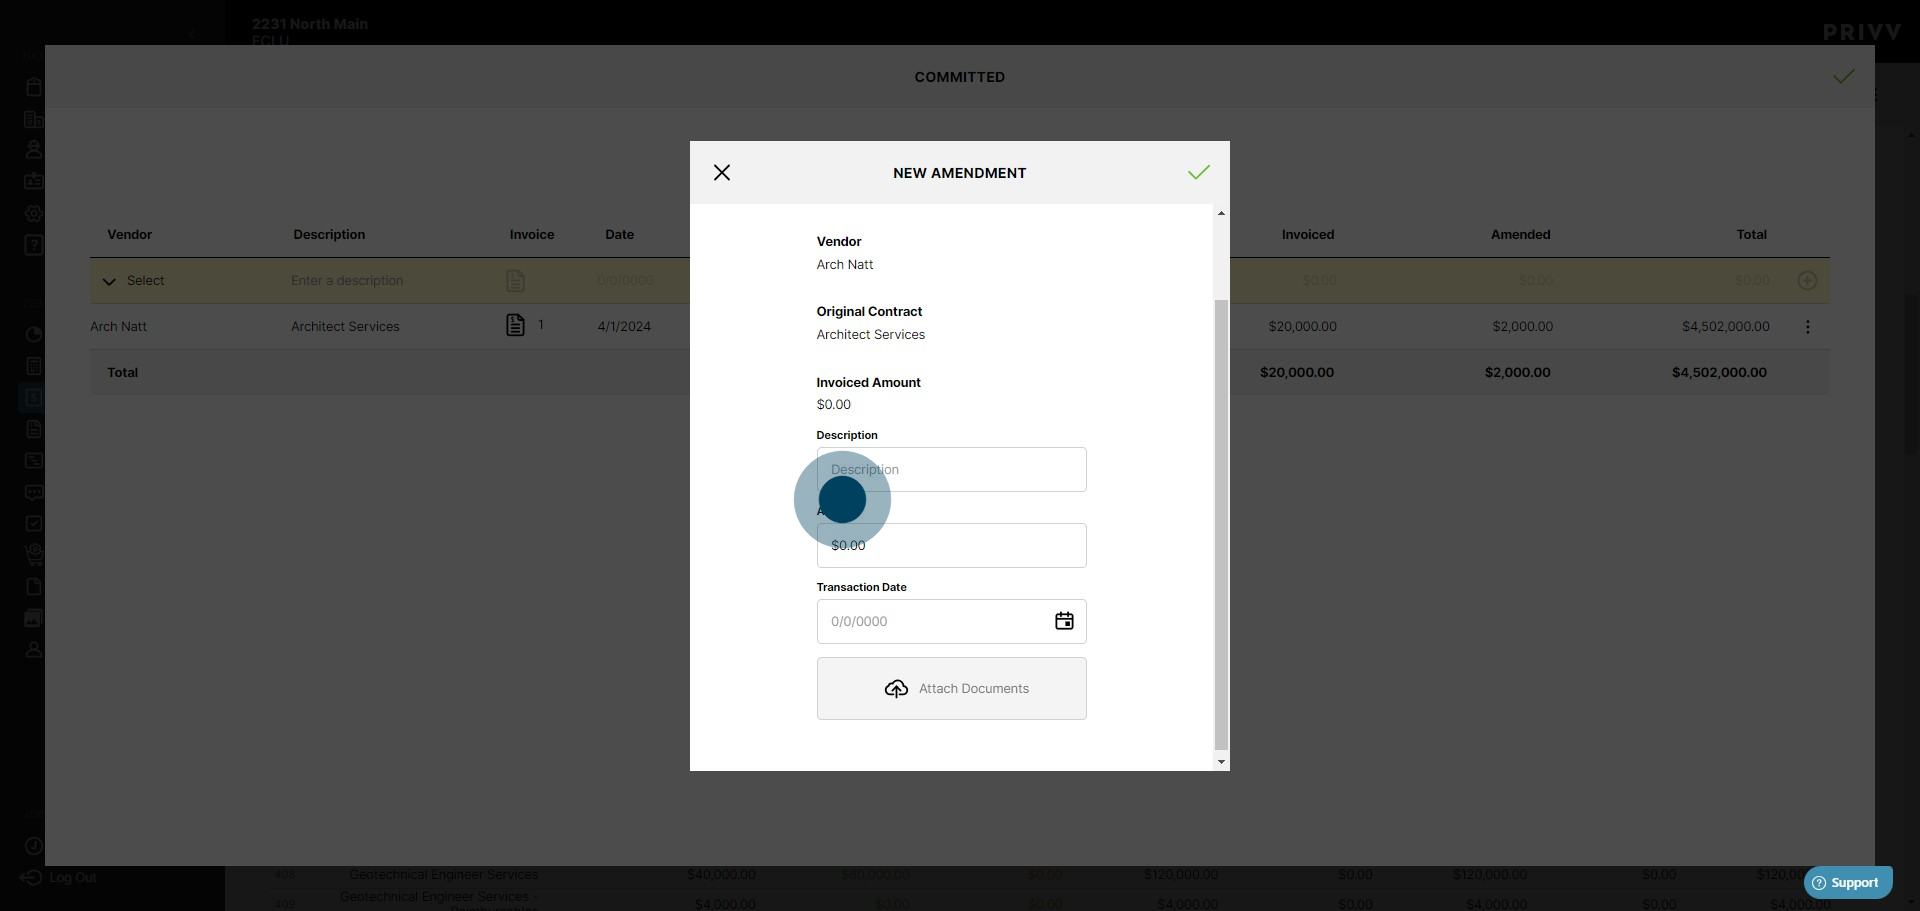Click the Original Contract value Architect Services in dialog
The image size is (1920, 911).
pyautogui.click(x=871, y=334)
